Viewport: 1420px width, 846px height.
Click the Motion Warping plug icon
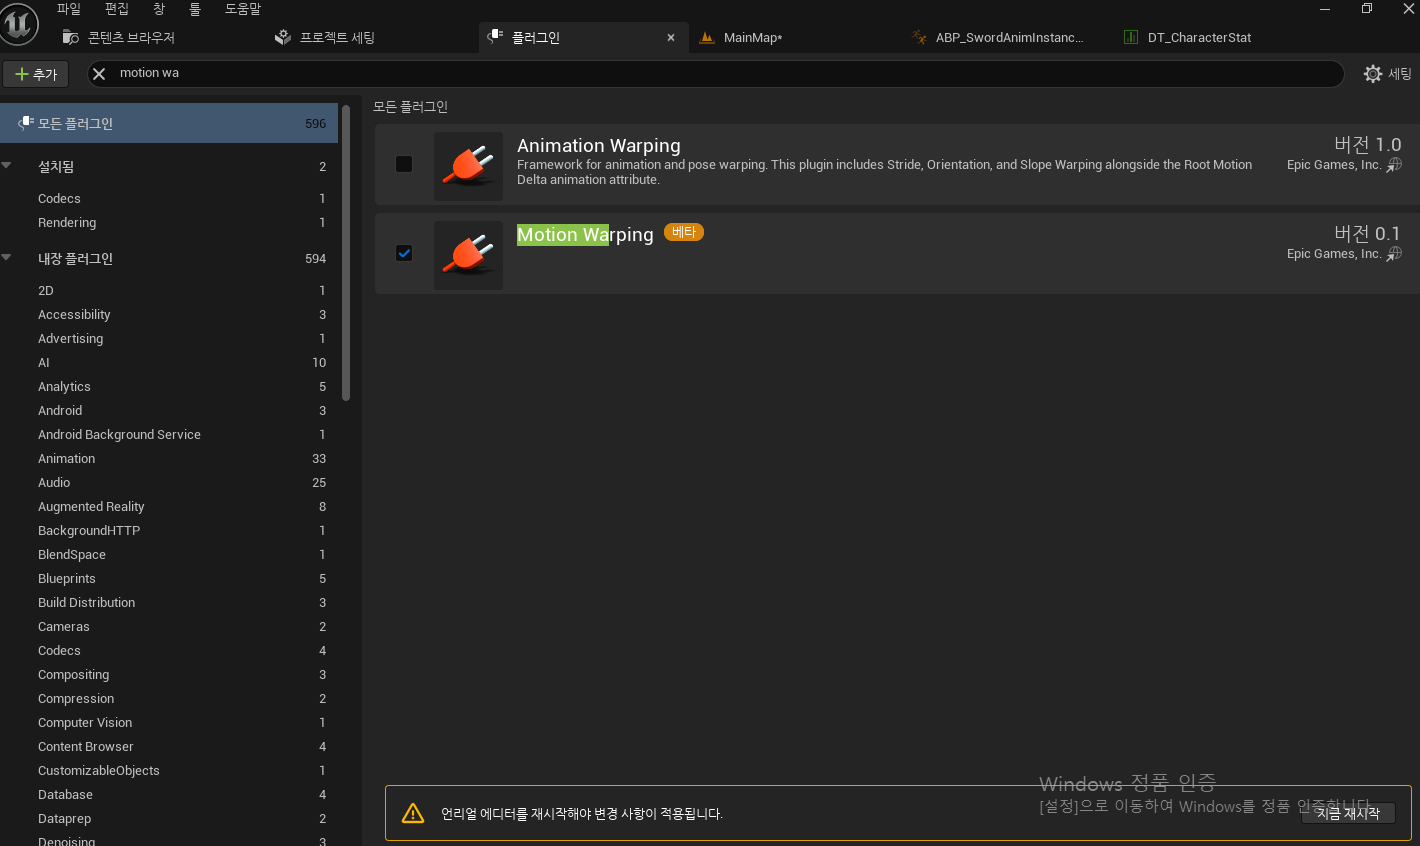[468, 255]
